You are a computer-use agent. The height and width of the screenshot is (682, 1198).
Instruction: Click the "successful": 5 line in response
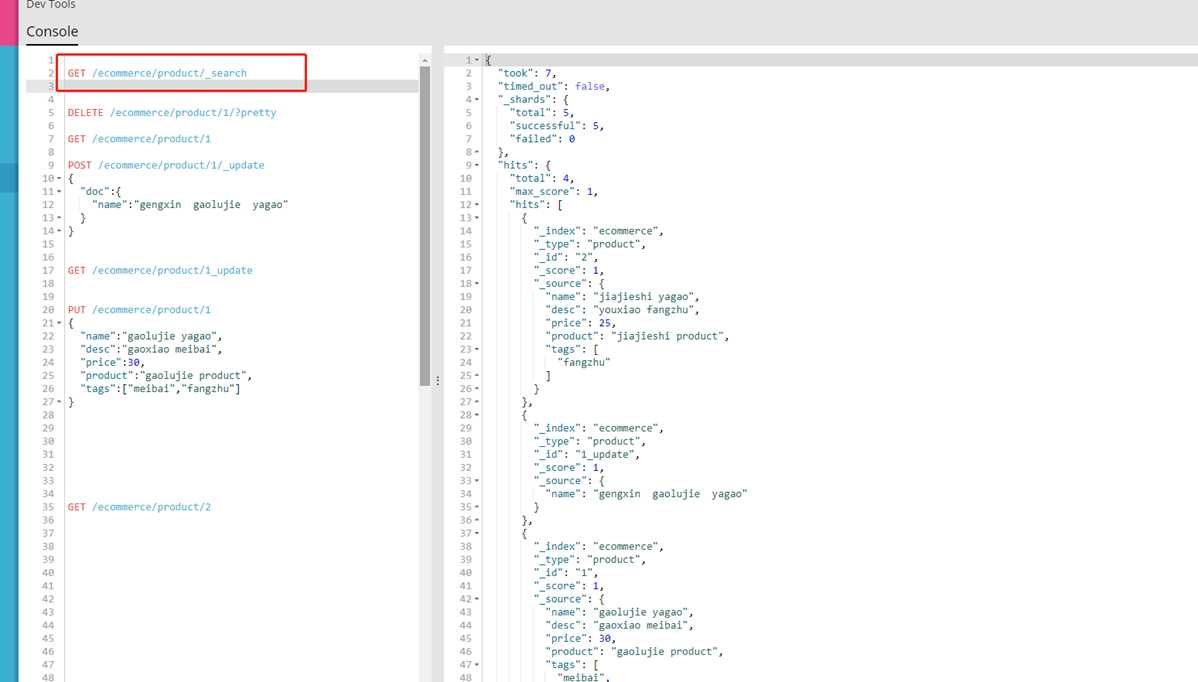(x=557, y=126)
